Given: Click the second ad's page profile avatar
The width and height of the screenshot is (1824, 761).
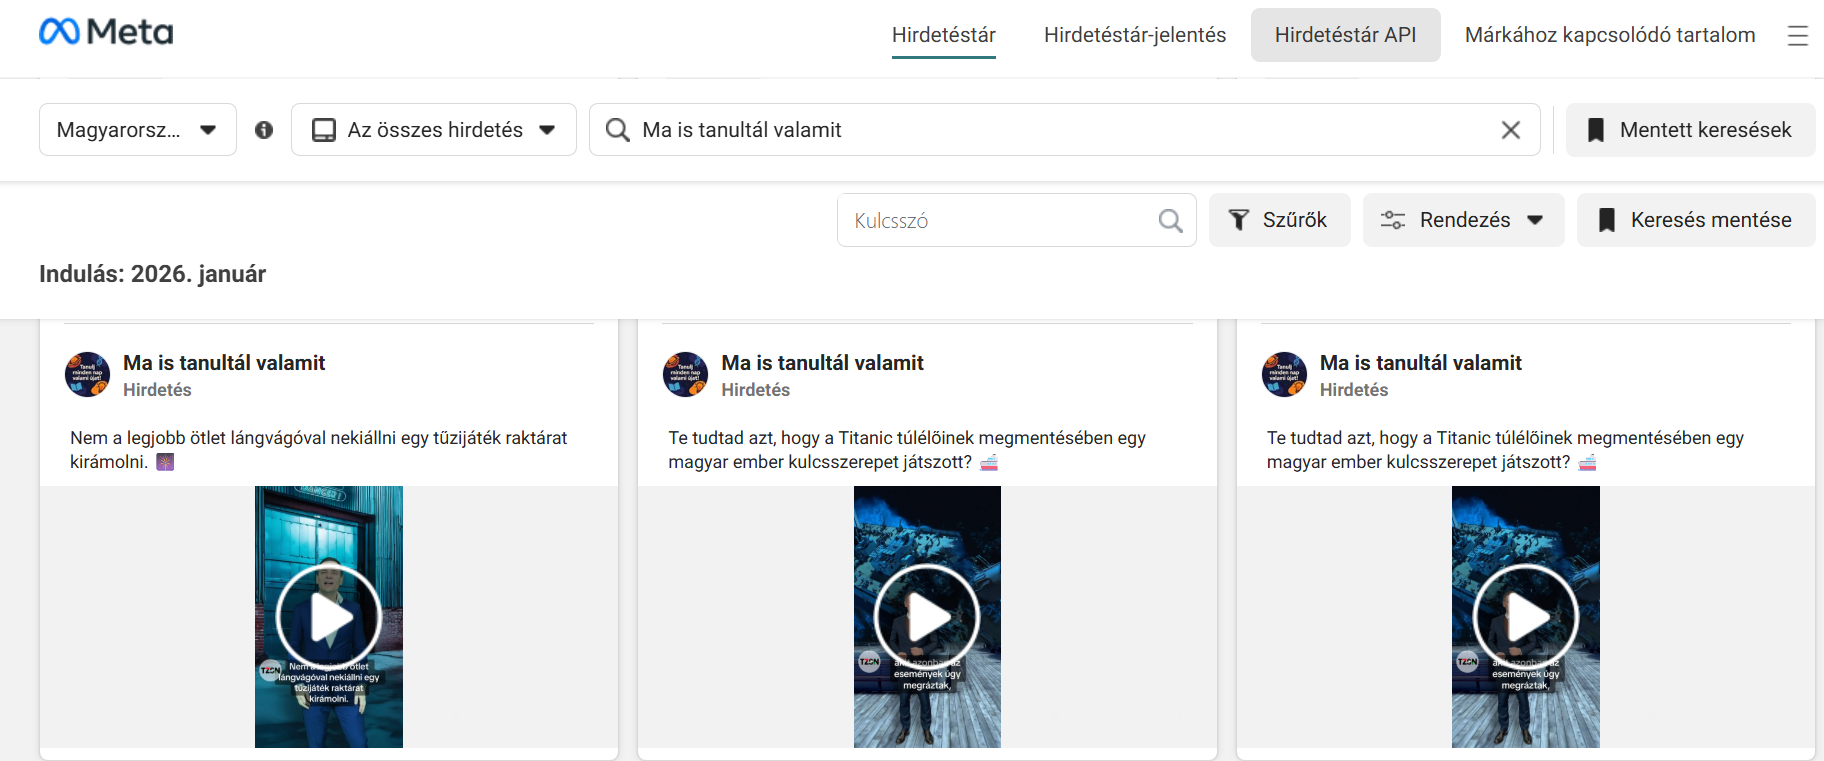Looking at the screenshot, I should (686, 375).
